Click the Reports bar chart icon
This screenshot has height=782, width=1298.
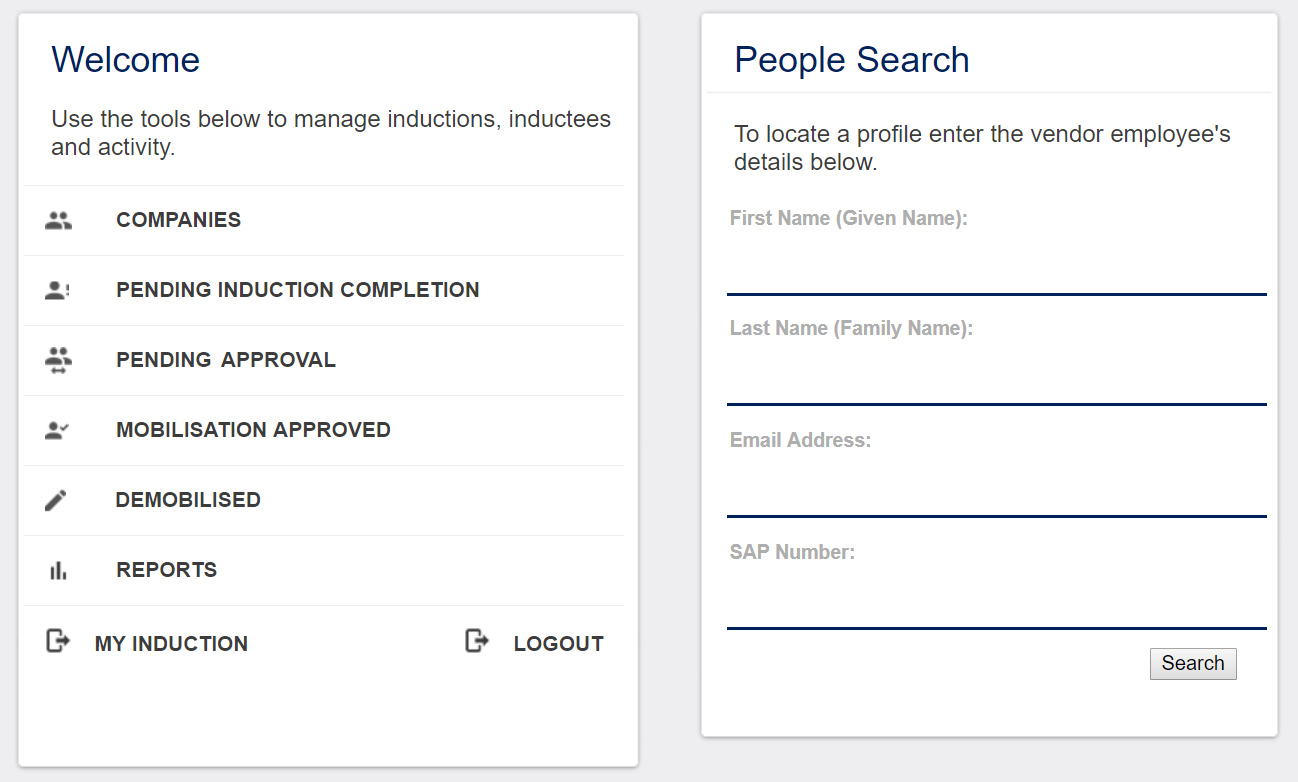pyautogui.click(x=58, y=571)
